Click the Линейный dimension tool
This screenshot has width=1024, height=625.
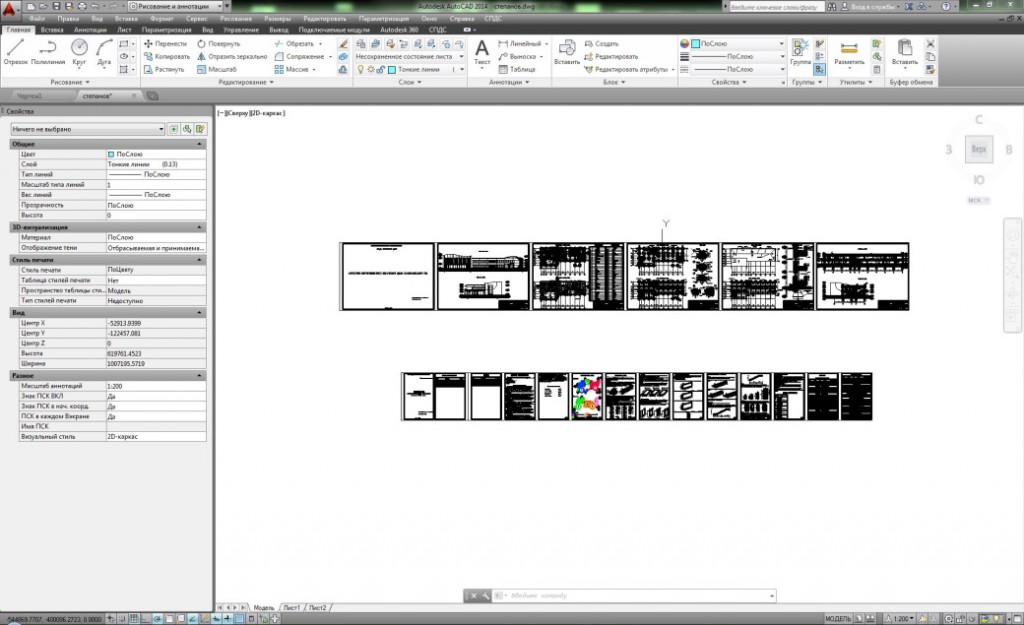click(520, 44)
